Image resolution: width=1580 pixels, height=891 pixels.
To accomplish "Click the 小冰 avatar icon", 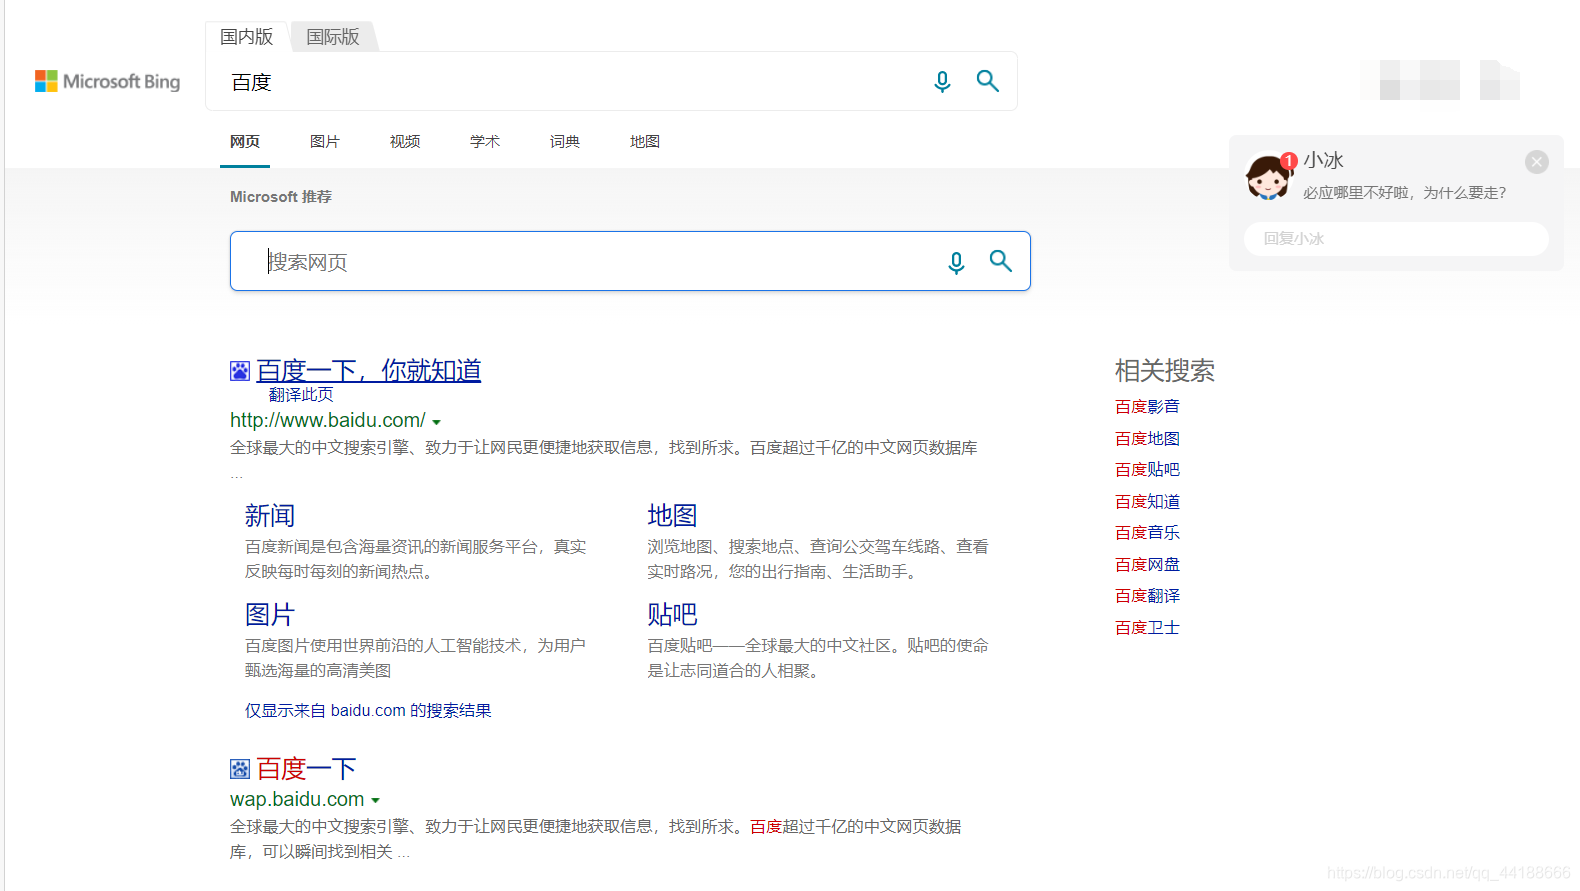I will point(1269,177).
